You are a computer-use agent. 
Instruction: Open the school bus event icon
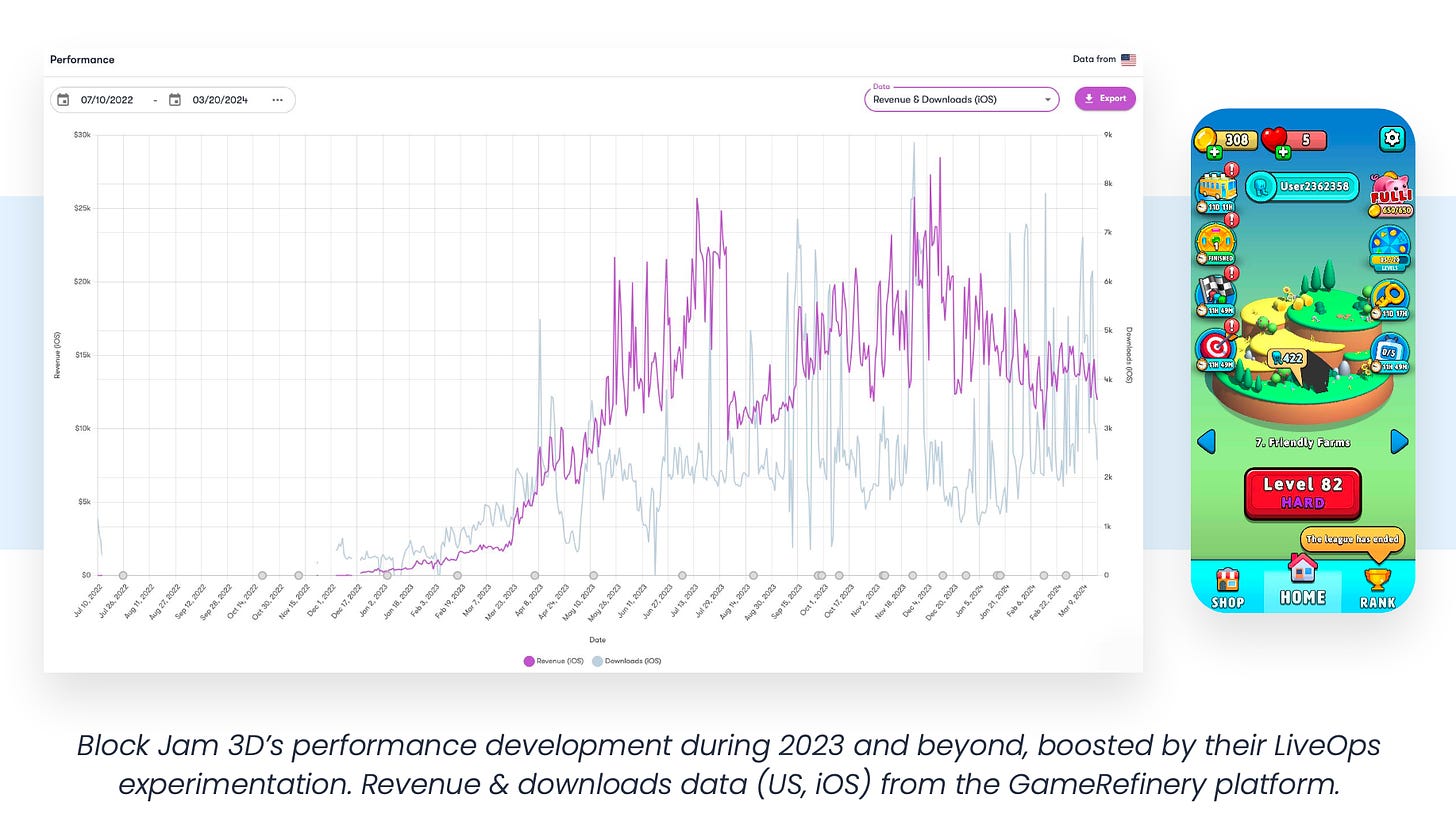1215,187
